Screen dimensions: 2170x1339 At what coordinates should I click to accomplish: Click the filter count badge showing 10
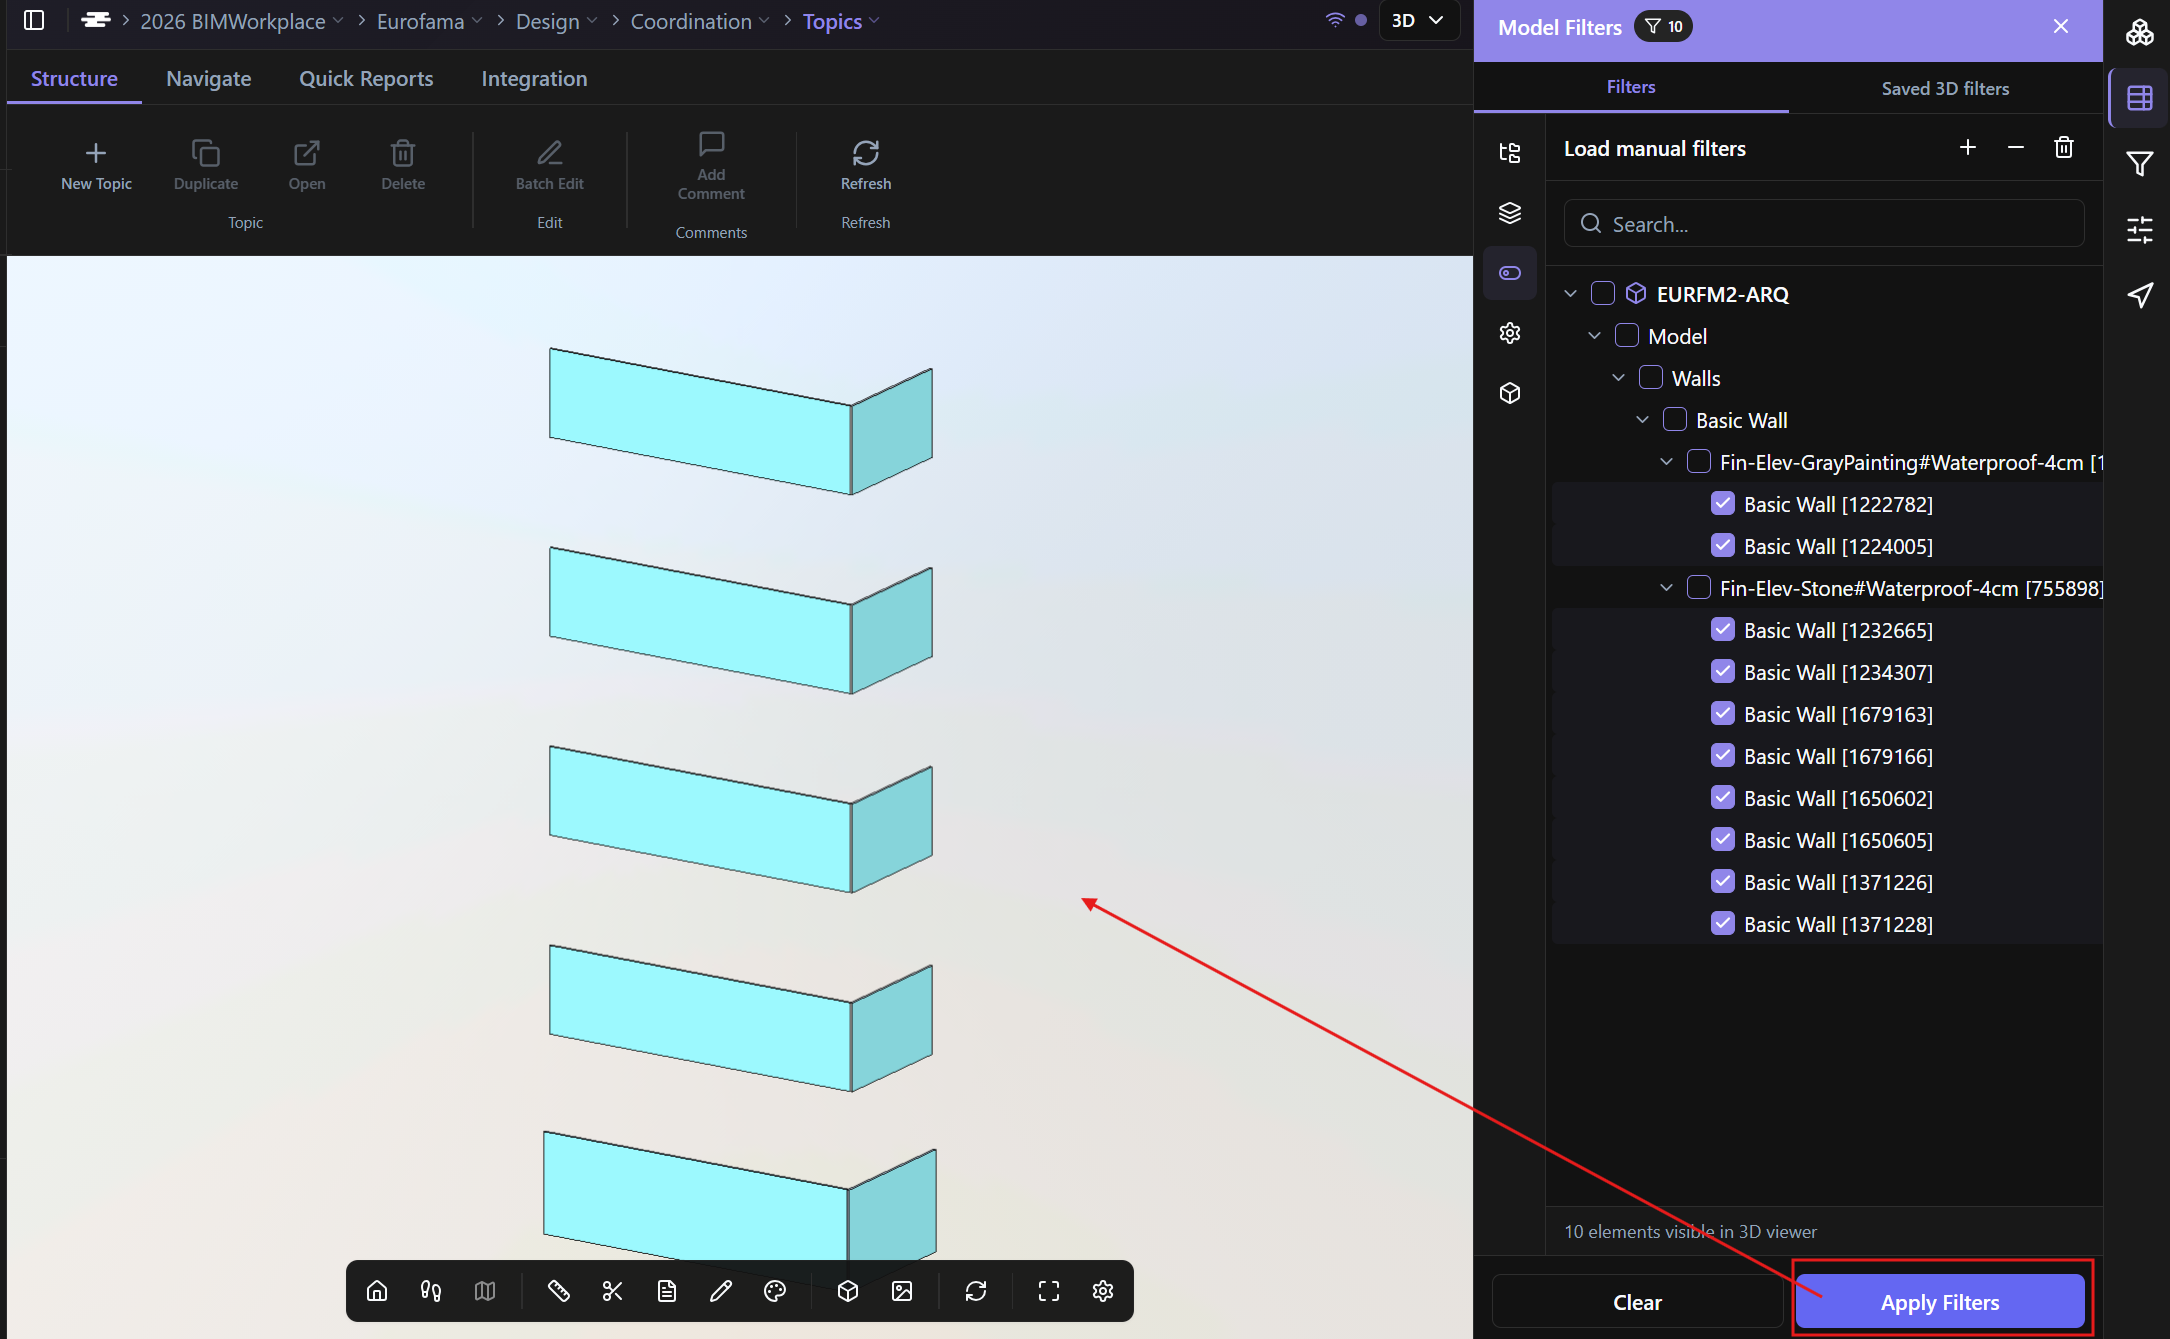[1663, 27]
